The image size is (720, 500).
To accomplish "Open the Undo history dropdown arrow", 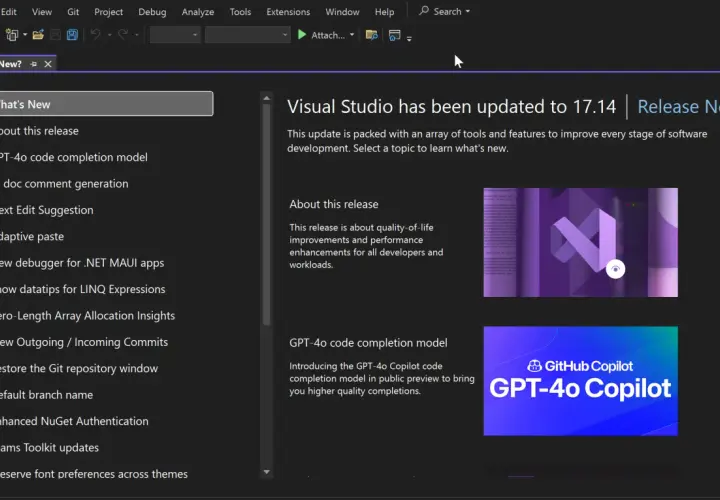I will (109, 35).
